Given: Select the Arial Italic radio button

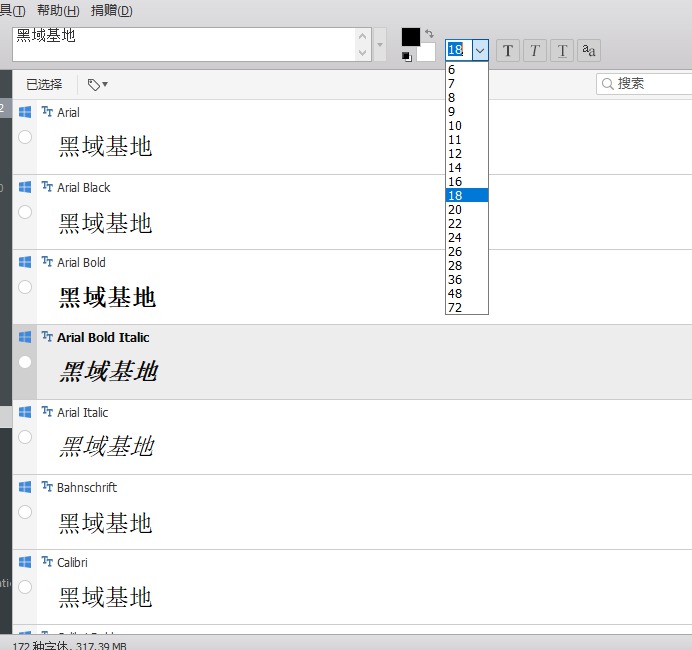Looking at the screenshot, I should point(25,437).
